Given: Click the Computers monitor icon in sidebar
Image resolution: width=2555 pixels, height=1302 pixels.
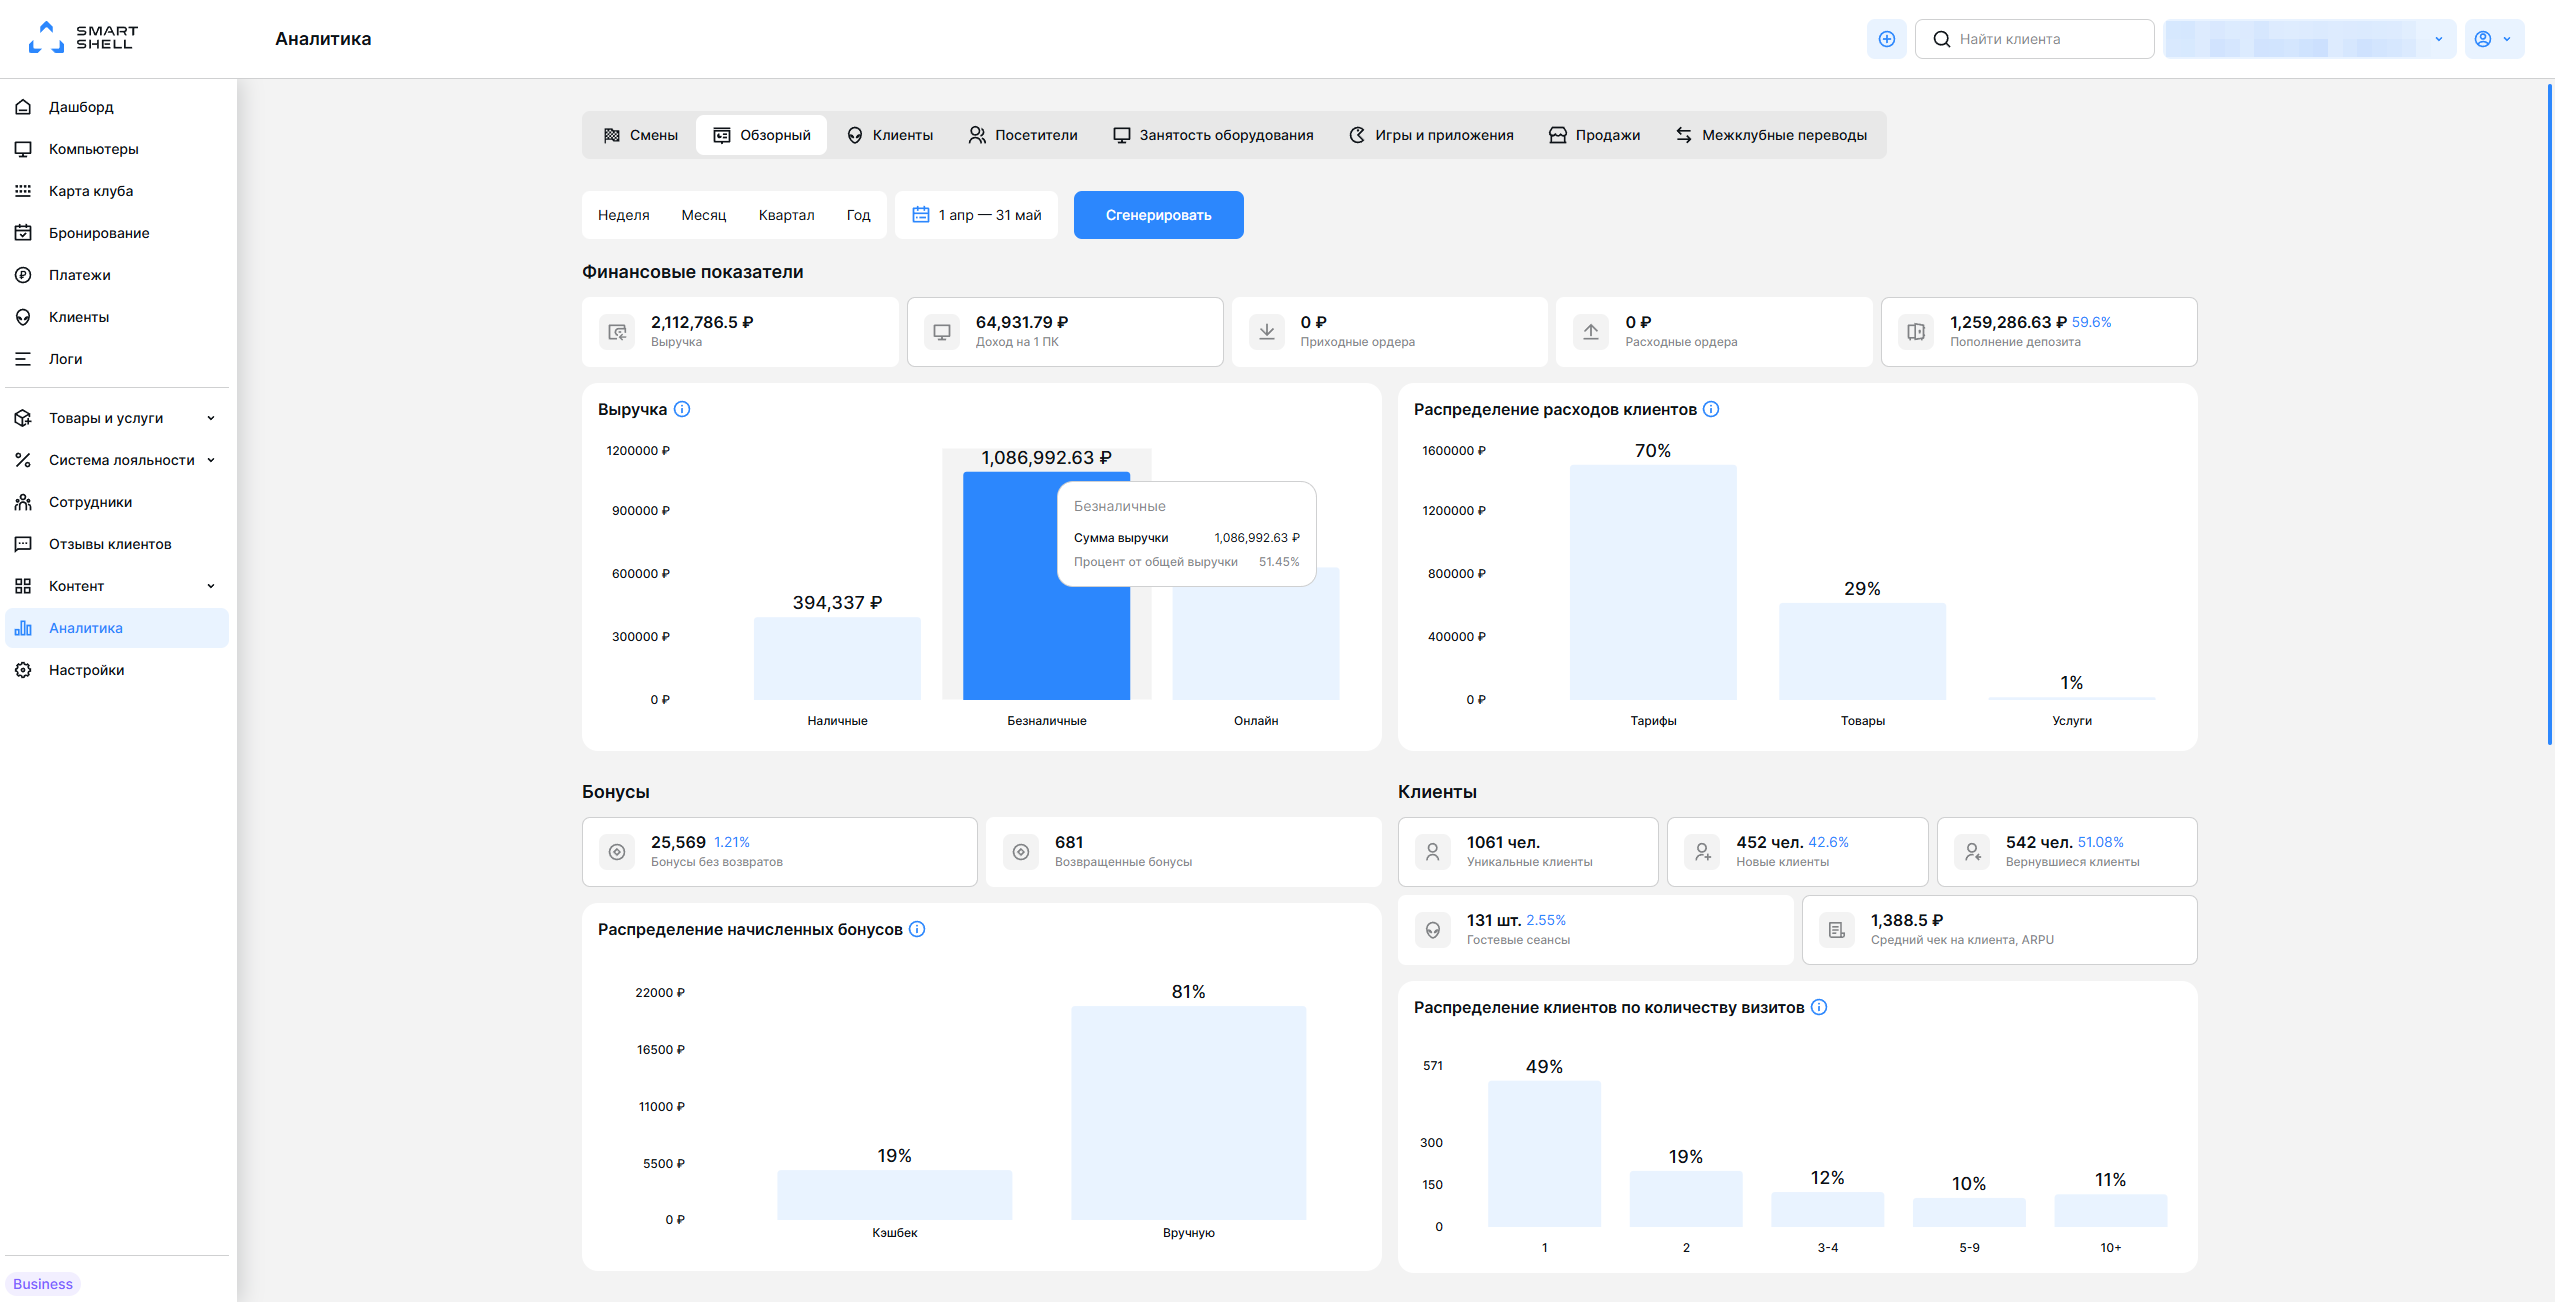Looking at the screenshot, I should (23, 149).
